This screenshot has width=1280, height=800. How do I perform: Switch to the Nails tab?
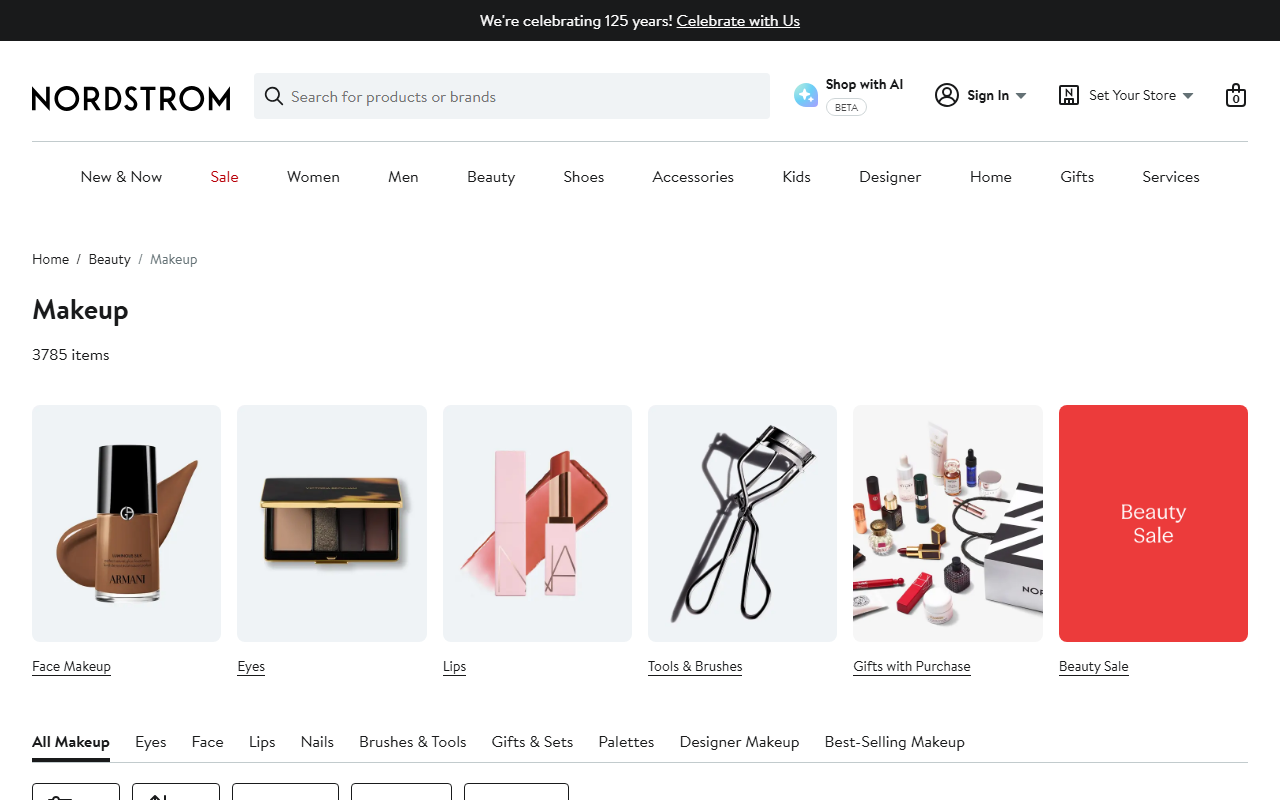point(317,742)
